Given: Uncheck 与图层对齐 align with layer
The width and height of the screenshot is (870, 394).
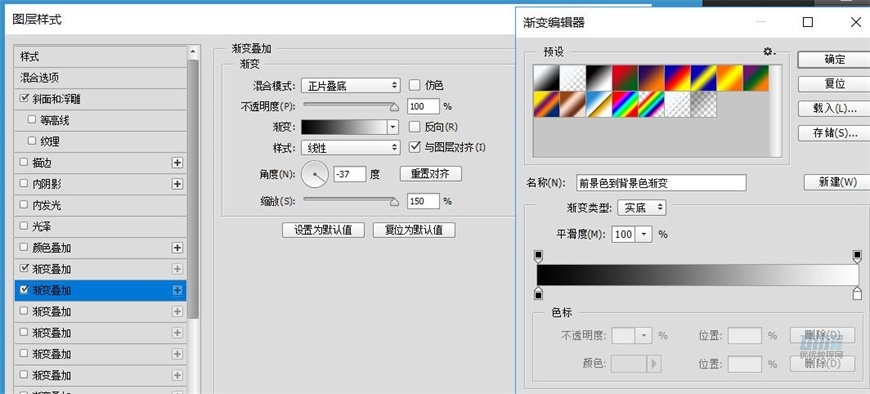Looking at the screenshot, I should (414, 147).
